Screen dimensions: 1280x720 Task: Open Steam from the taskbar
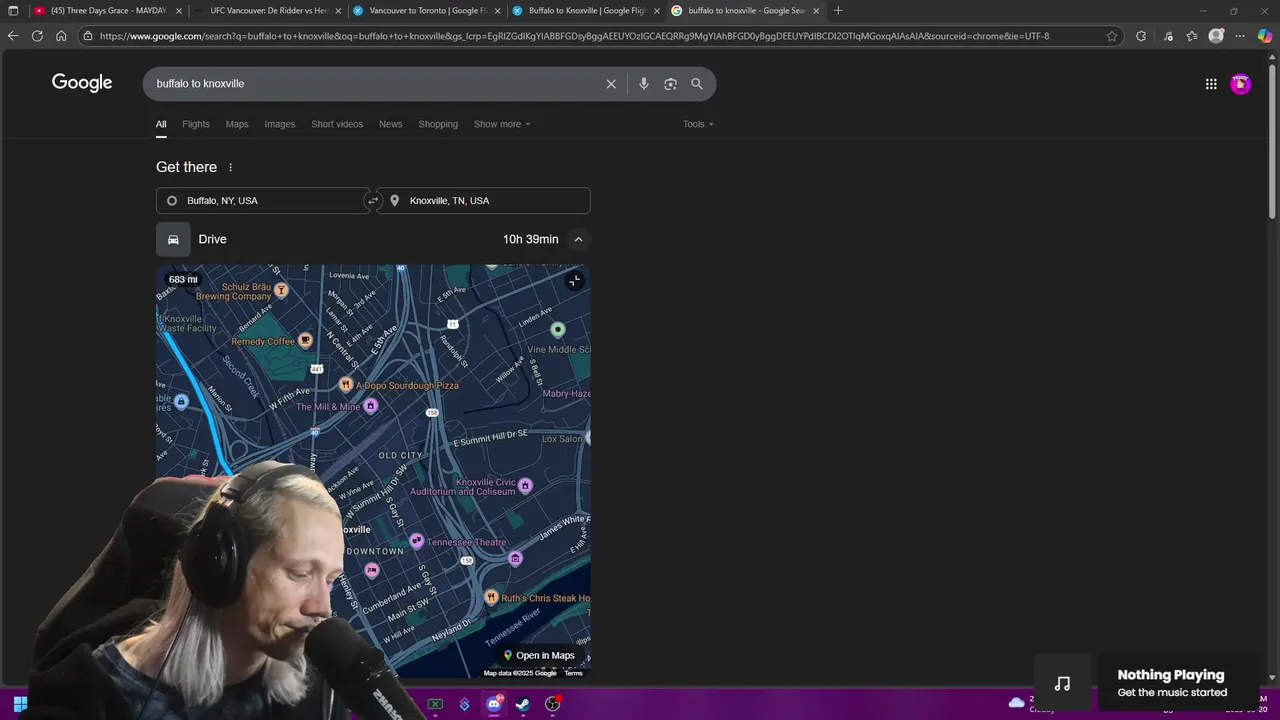coord(523,704)
